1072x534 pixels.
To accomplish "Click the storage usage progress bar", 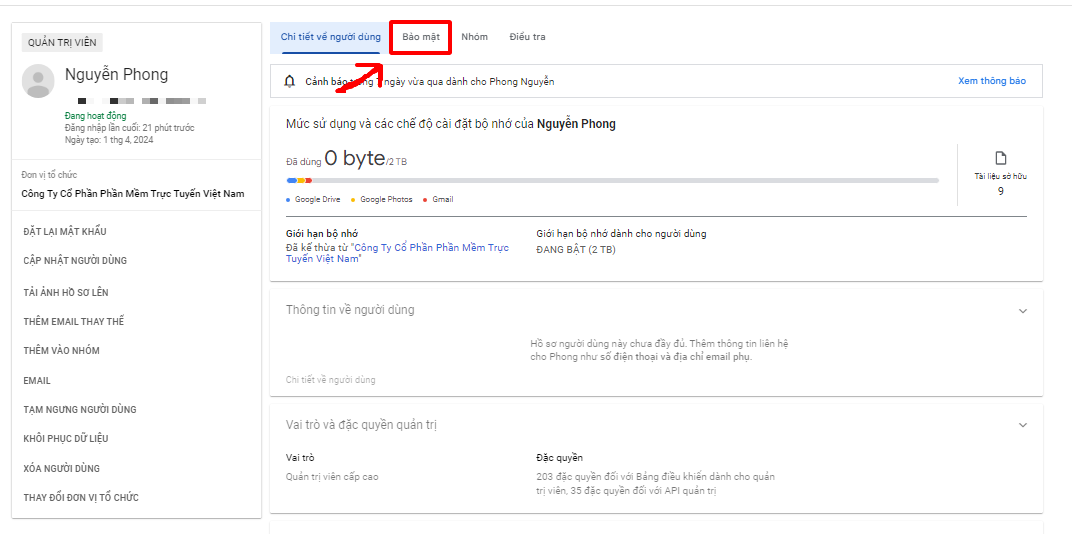I will [612, 181].
